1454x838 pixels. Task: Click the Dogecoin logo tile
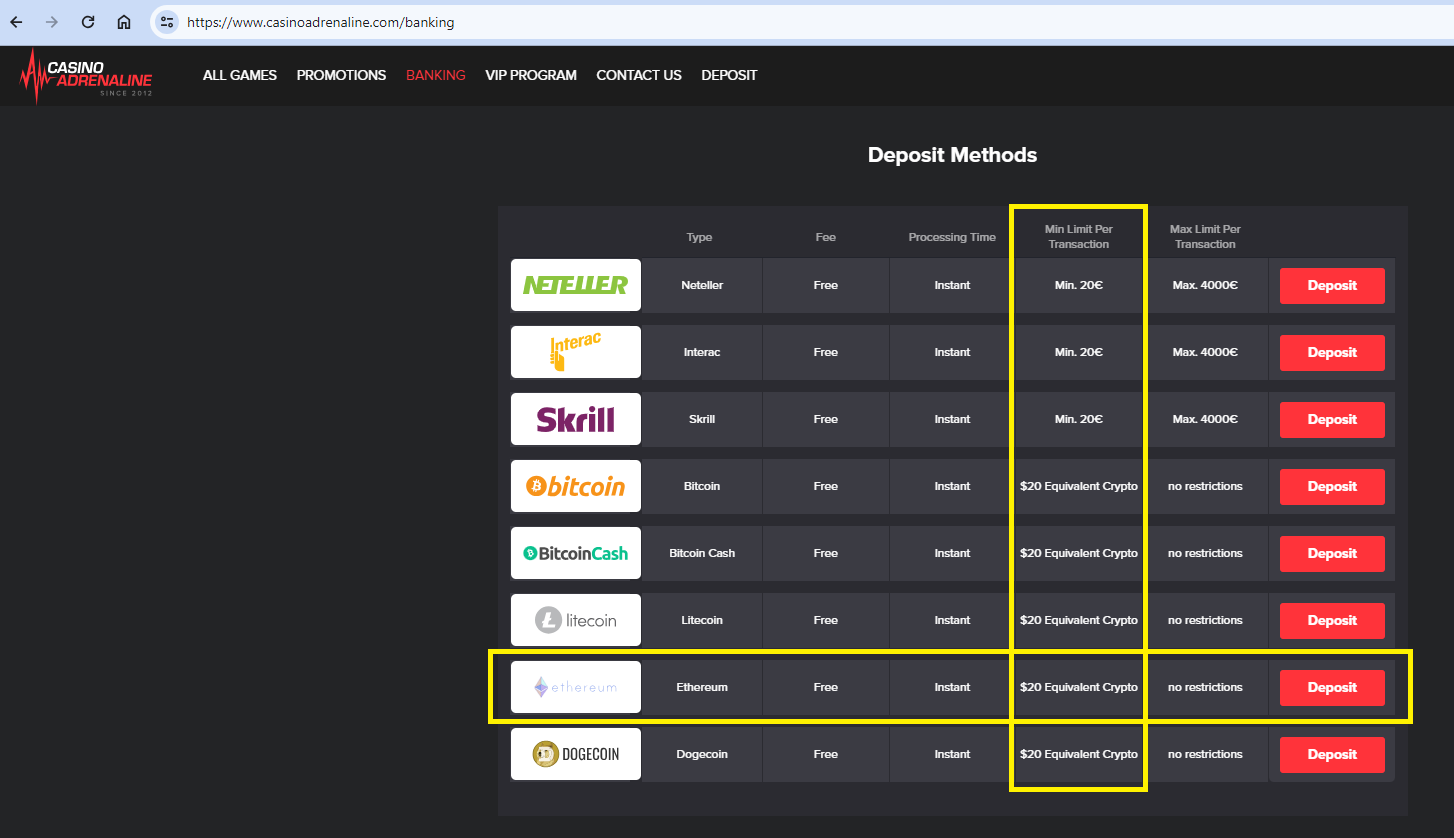click(x=575, y=754)
